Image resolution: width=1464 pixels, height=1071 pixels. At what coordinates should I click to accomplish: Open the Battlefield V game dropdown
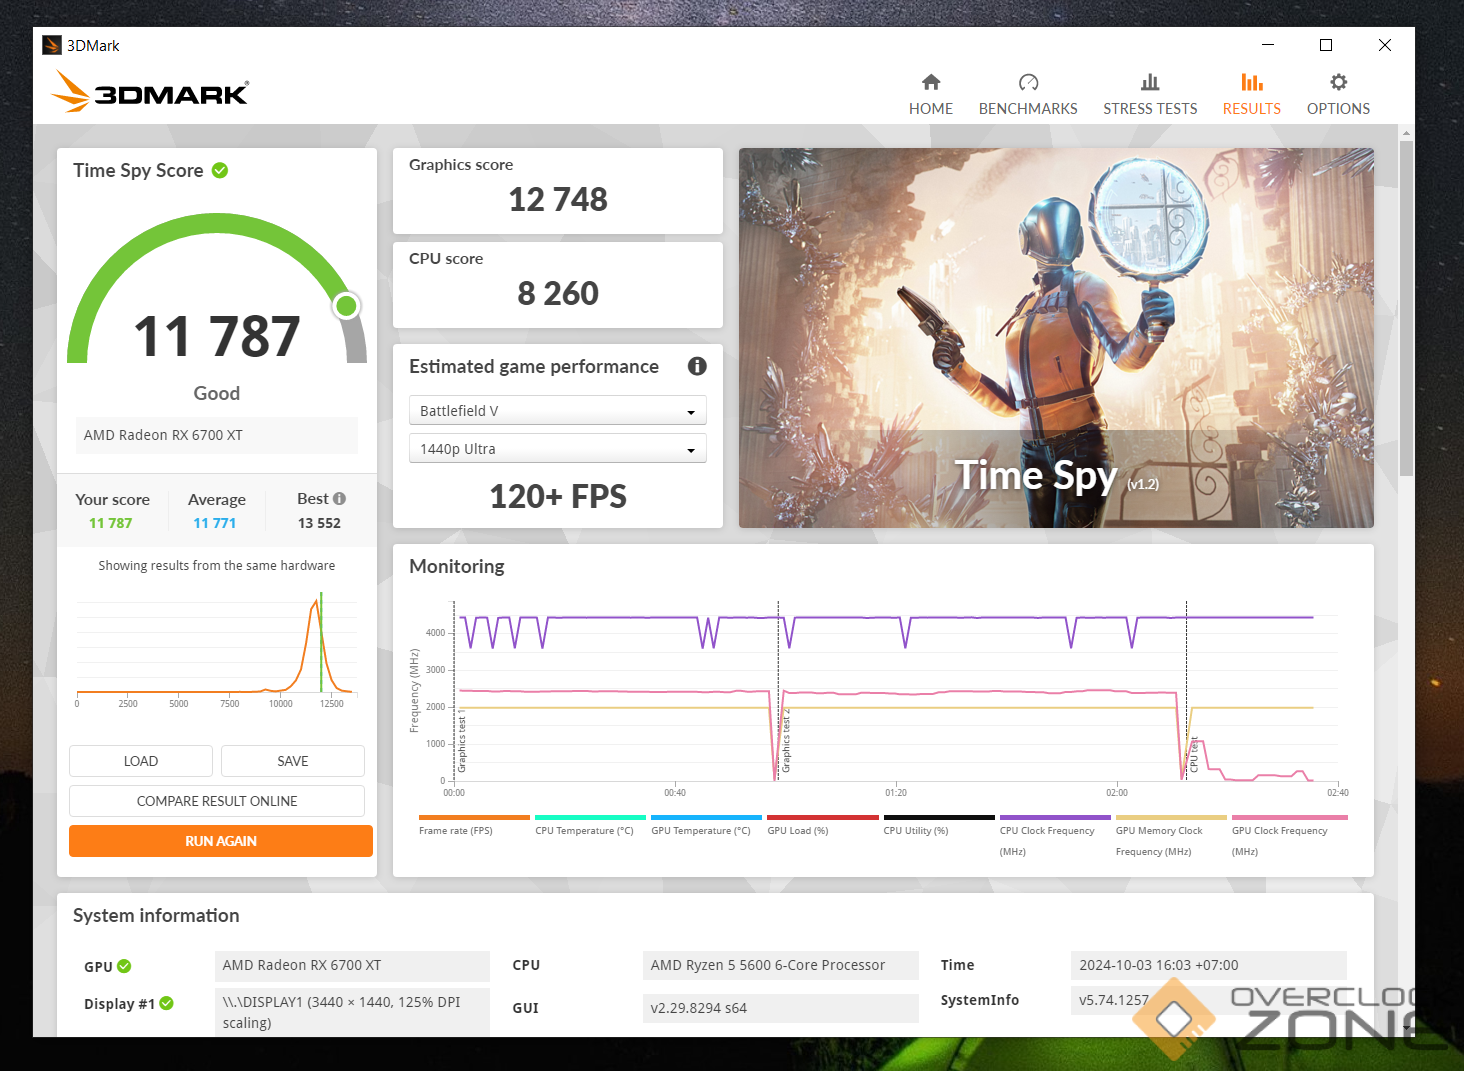pos(558,411)
